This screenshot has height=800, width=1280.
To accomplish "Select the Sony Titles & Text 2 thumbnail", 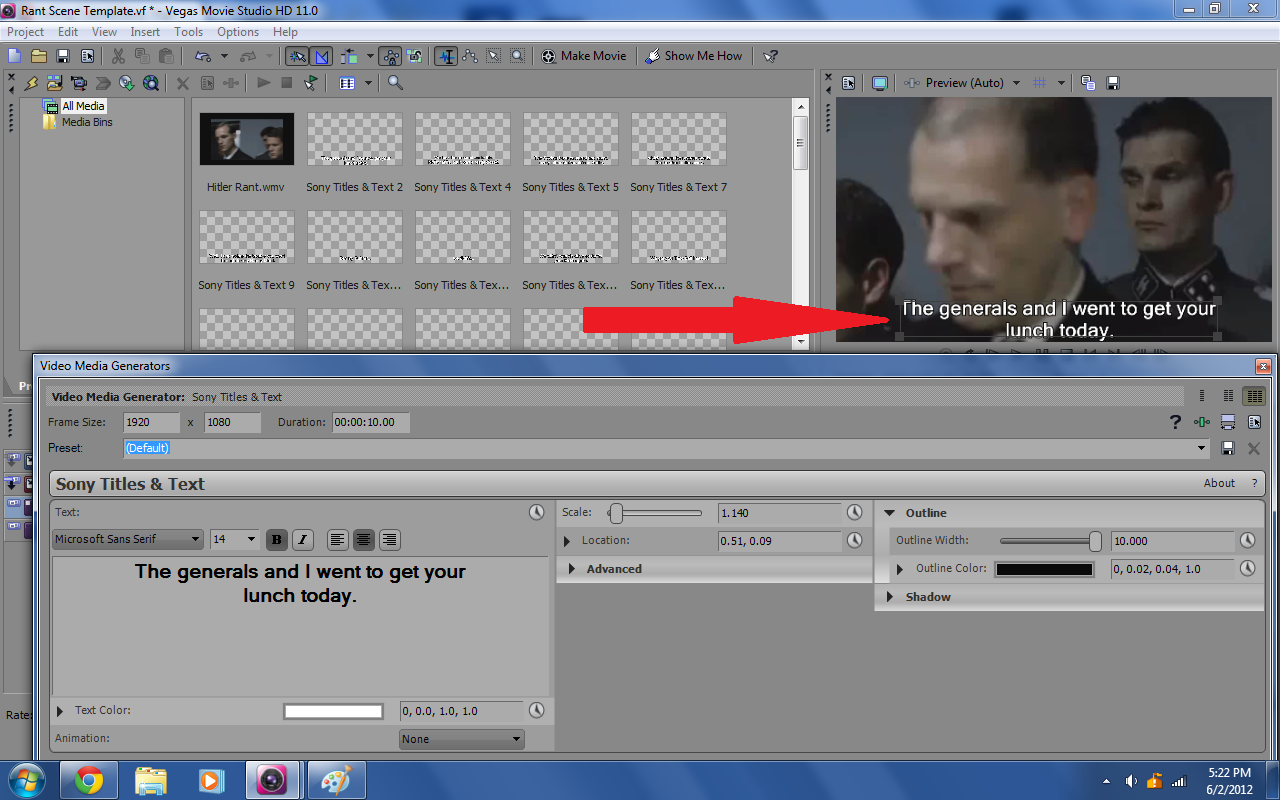I will 354,139.
